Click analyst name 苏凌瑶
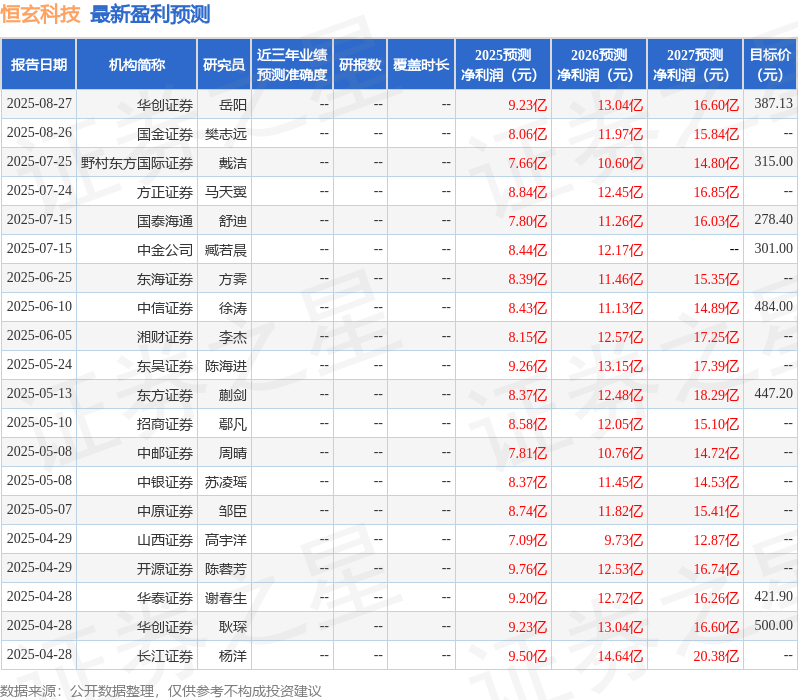Viewport: 798px width, 700px height. [225, 482]
